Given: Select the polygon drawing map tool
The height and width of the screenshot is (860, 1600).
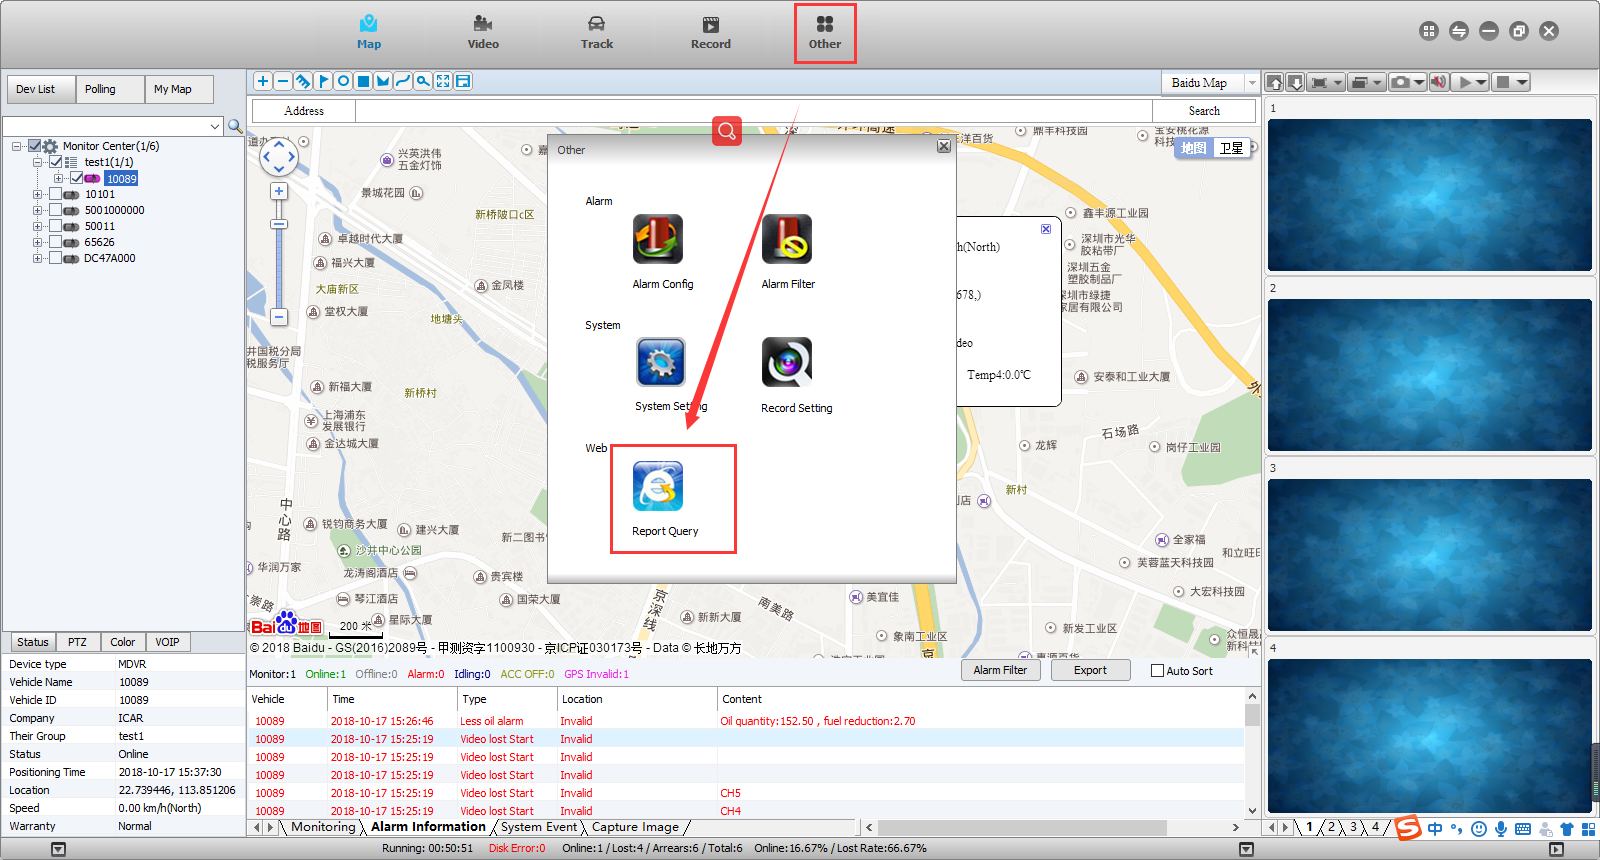Looking at the screenshot, I should click(x=383, y=81).
